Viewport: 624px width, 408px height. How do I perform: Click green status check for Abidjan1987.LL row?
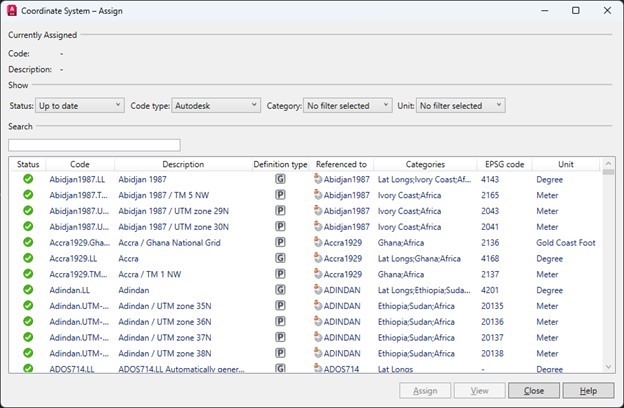28,179
